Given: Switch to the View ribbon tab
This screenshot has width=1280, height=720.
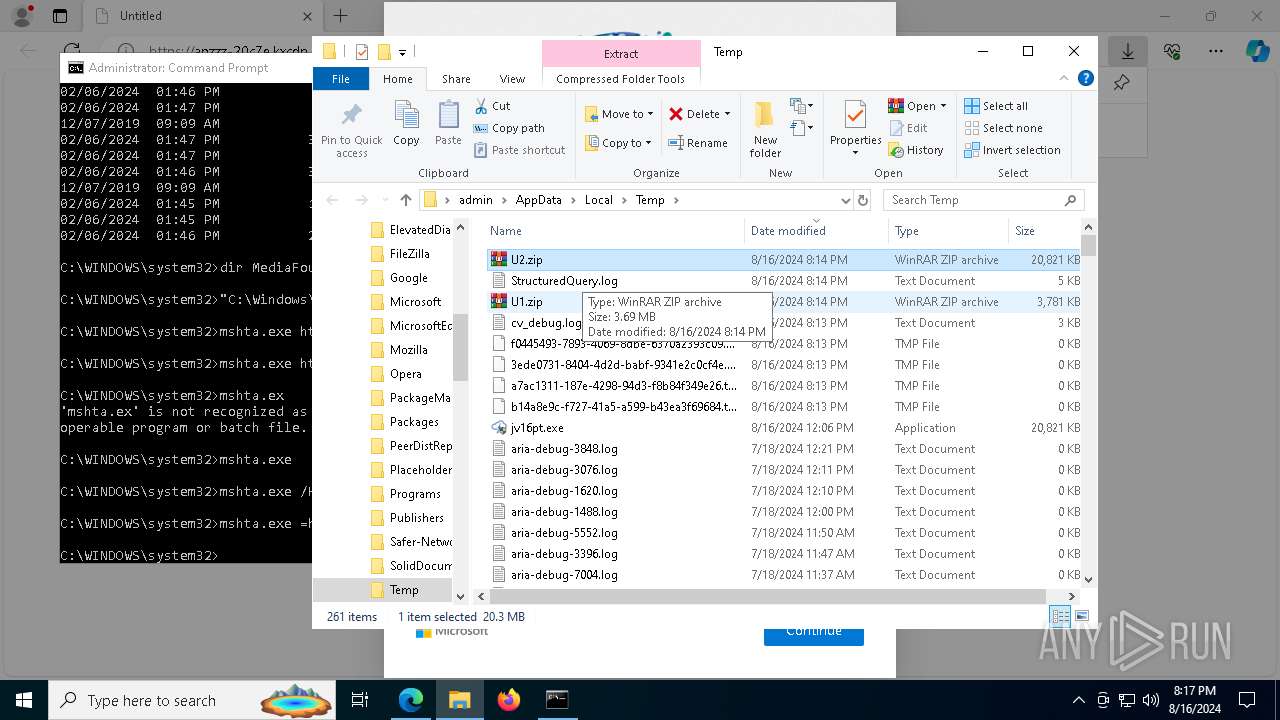Looking at the screenshot, I should tap(512, 79).
